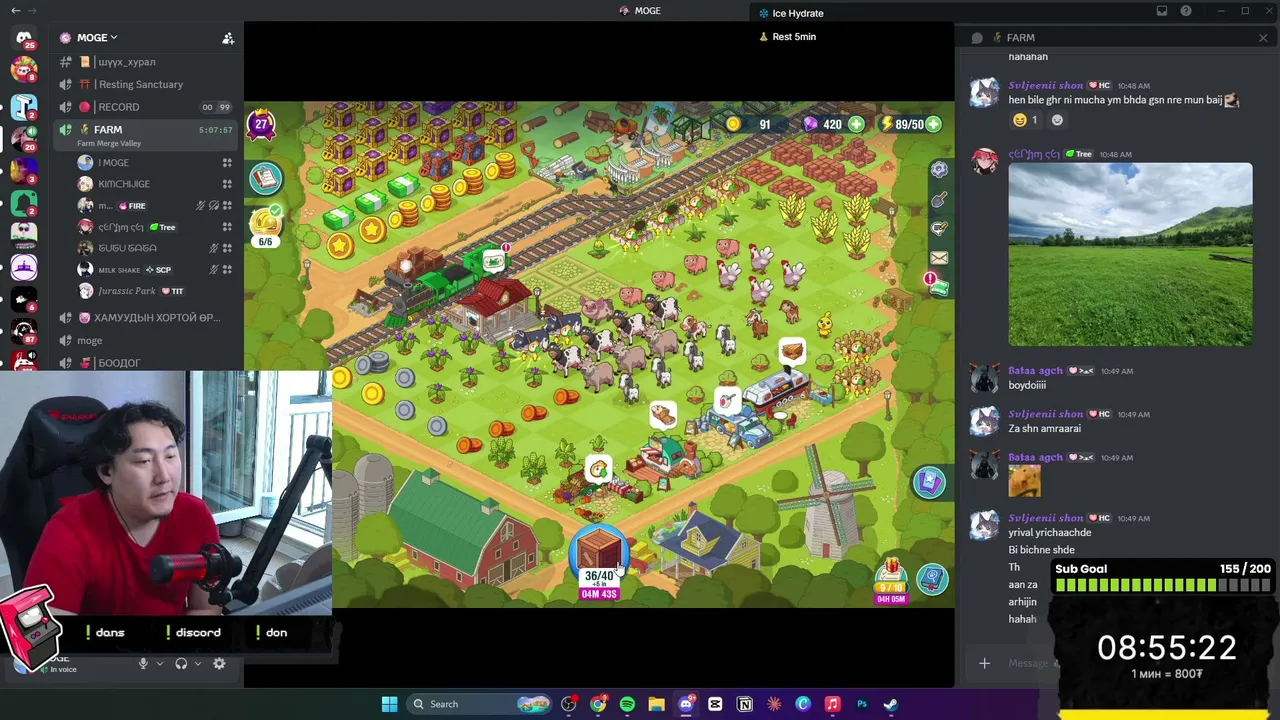Go back using title bar arrow
The width and height of the screenshot is (1280, 720).
tap(15, 11)
